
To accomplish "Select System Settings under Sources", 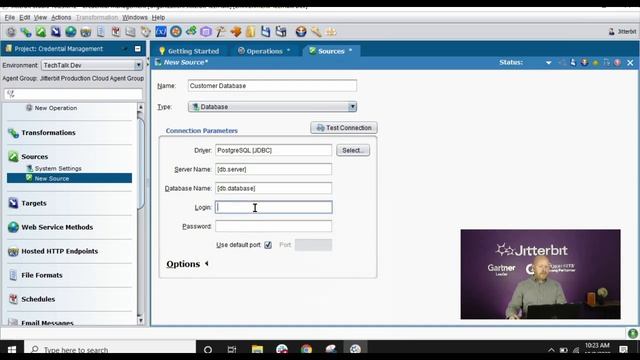I will pyautogui.click(x=58, y=168).
